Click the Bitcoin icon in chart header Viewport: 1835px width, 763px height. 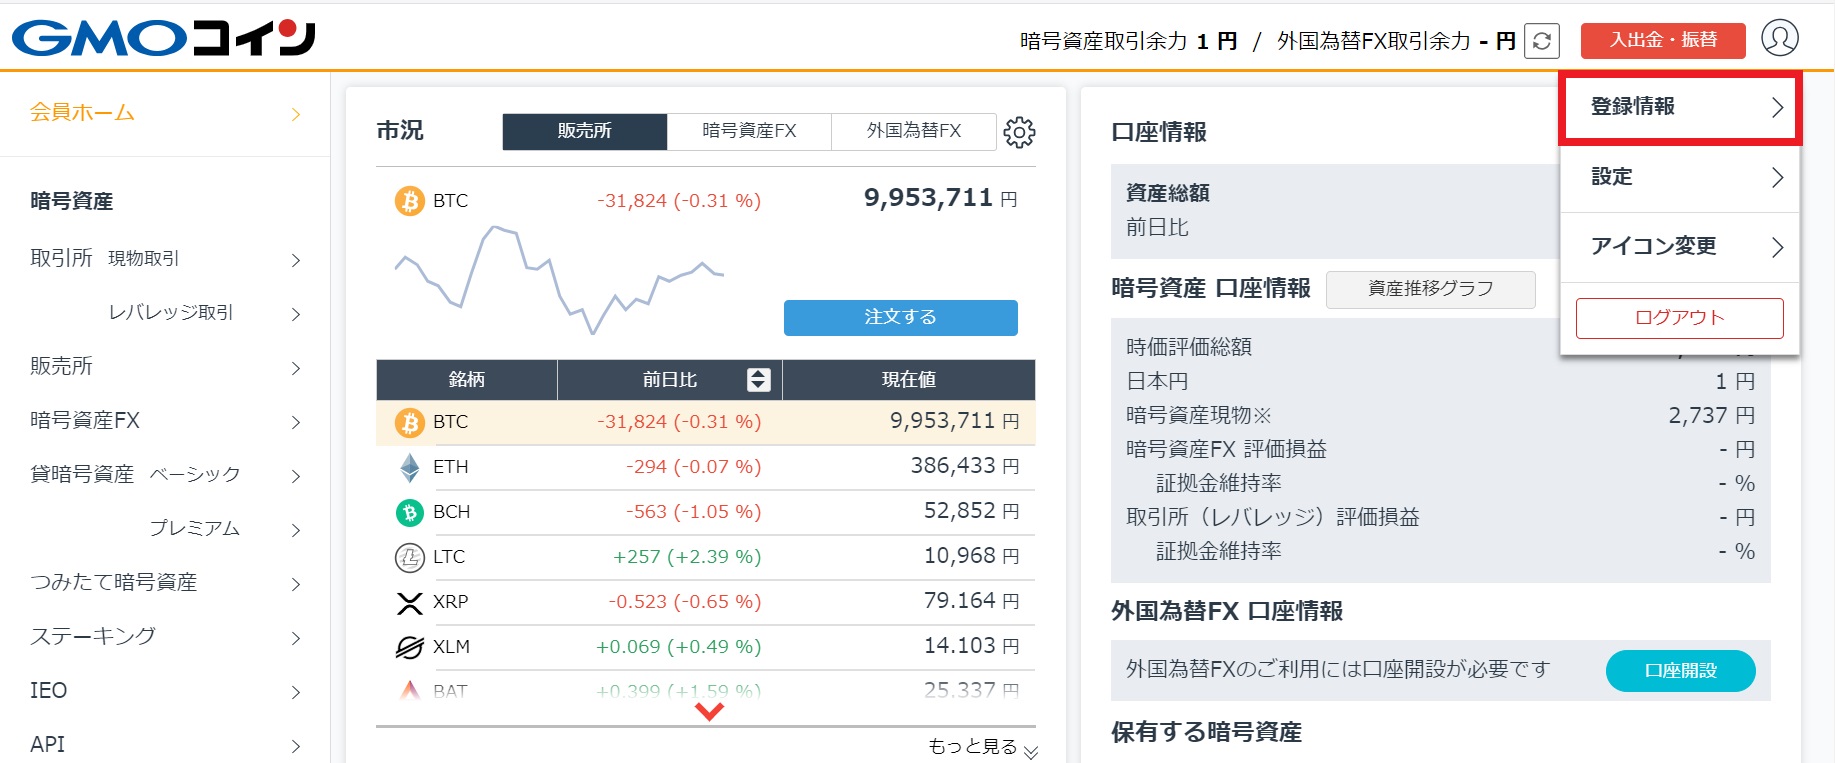click(409, 201)
